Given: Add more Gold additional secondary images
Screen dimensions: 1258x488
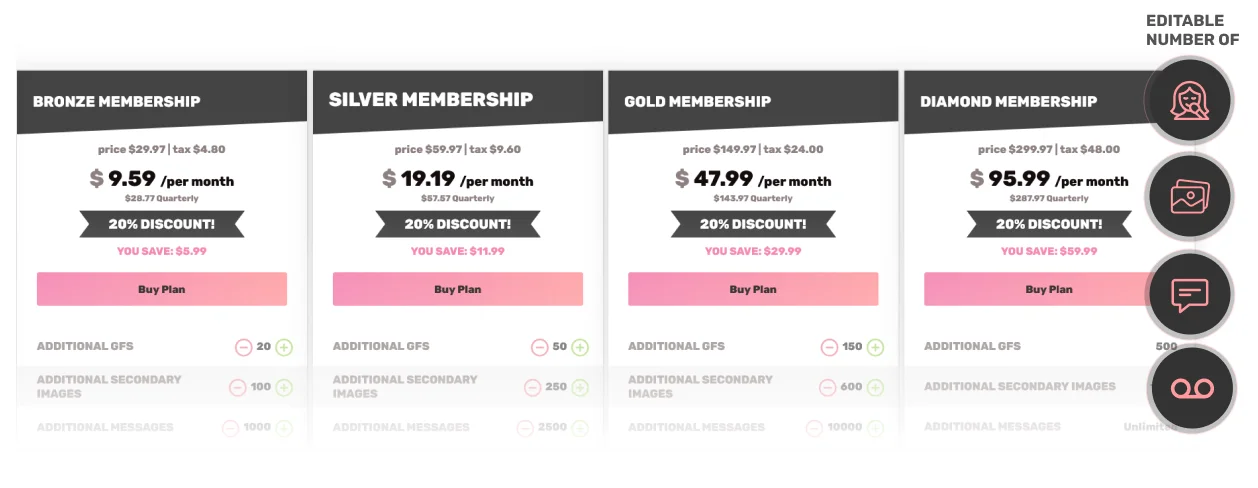Looking at the screenshot, I should (x=875, y=387).
